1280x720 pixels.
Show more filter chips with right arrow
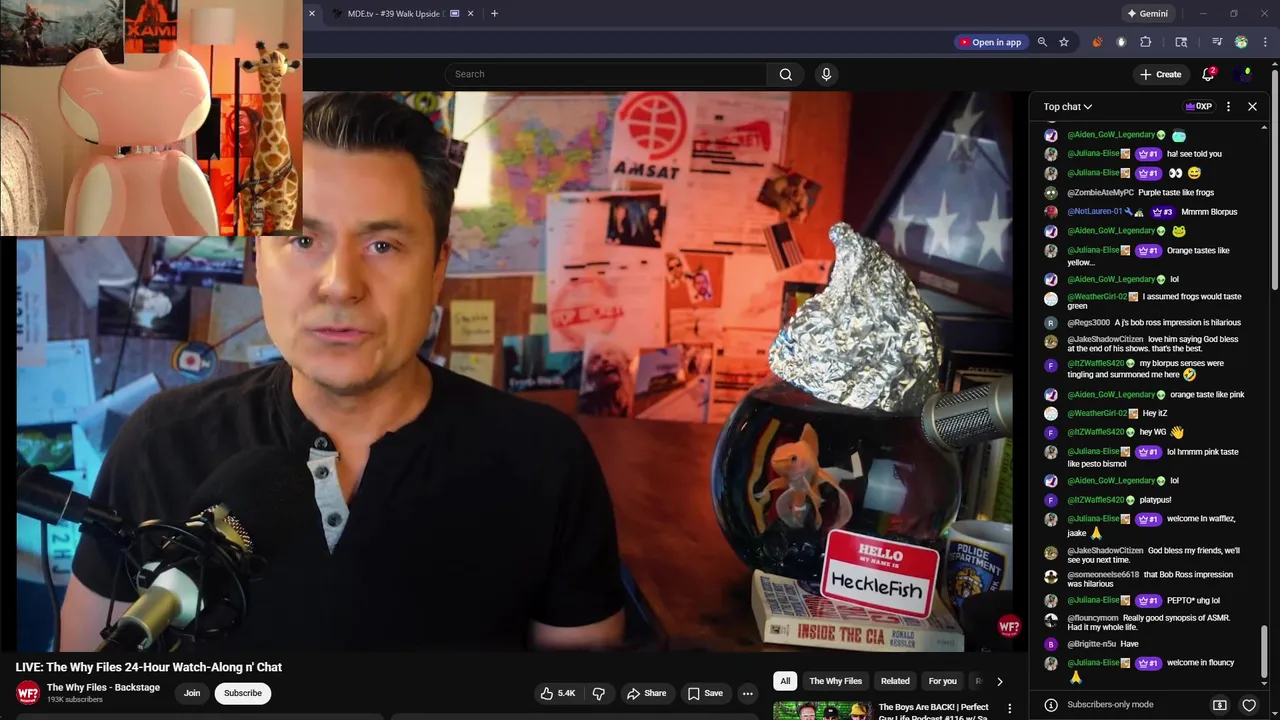pyautogui.click(x=999, y=681)
